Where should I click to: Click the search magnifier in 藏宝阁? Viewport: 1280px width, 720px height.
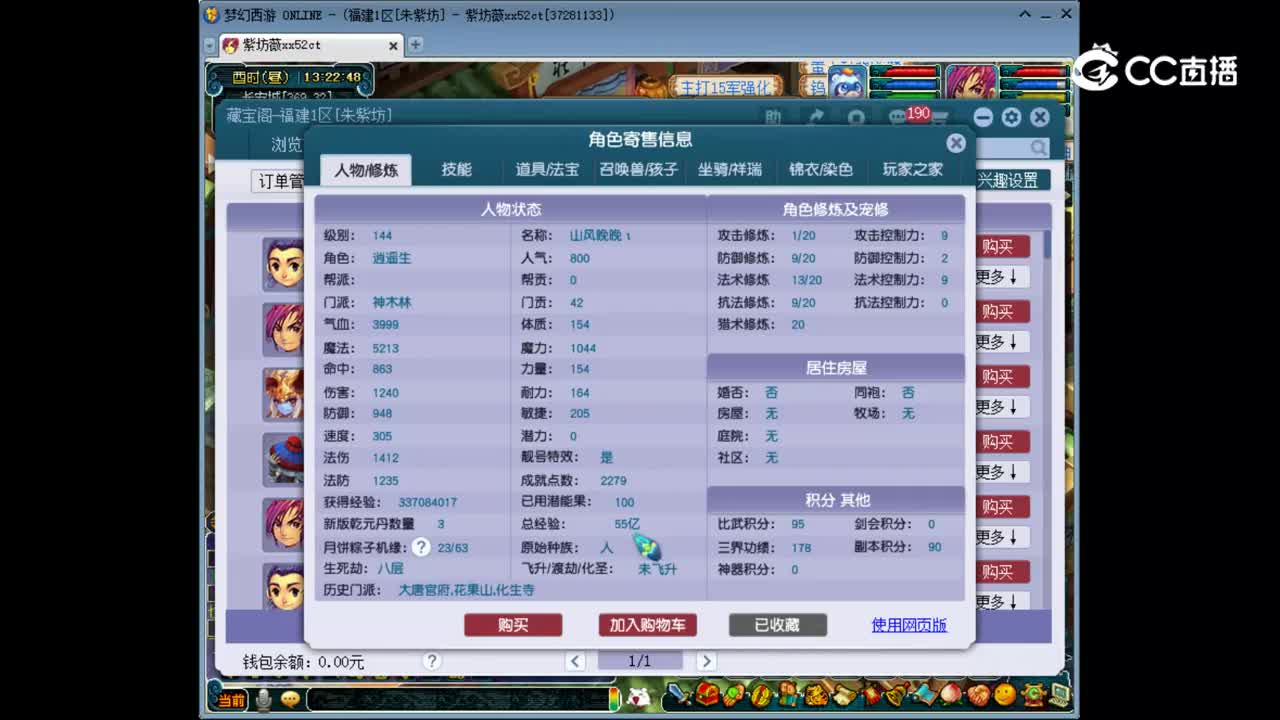pos(1039,148)
